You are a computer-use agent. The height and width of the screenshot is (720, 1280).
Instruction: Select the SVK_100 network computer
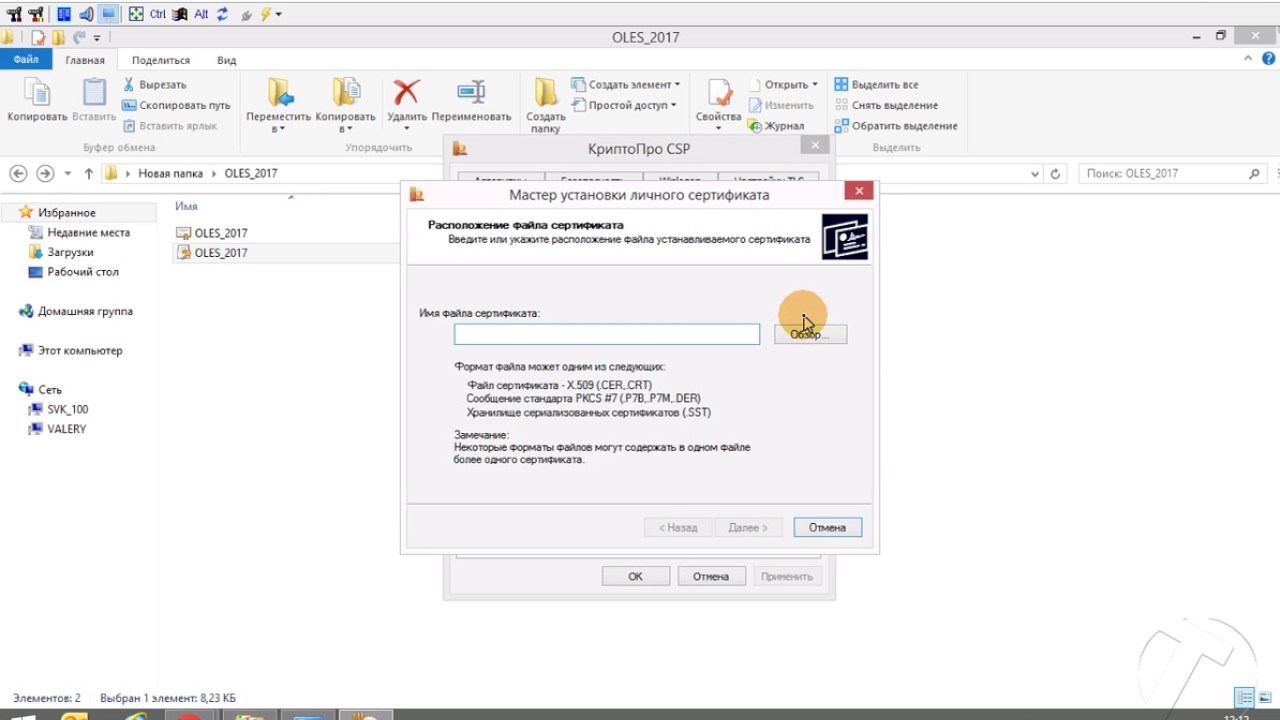click(67, 410)
